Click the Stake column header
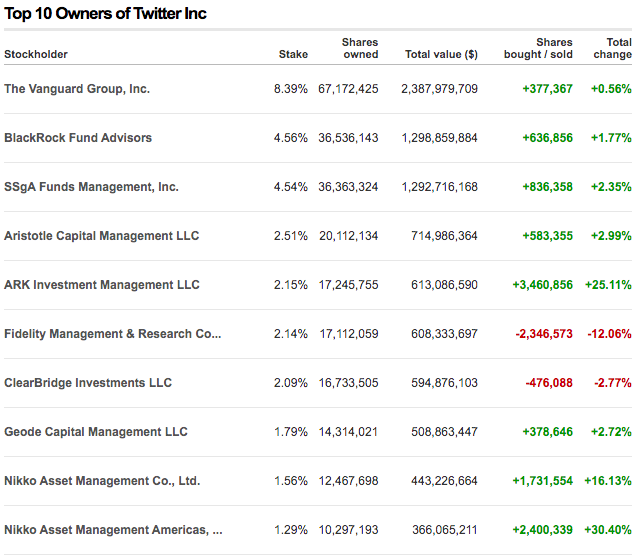Screen dimensions: 642x560 pos(293,54)
